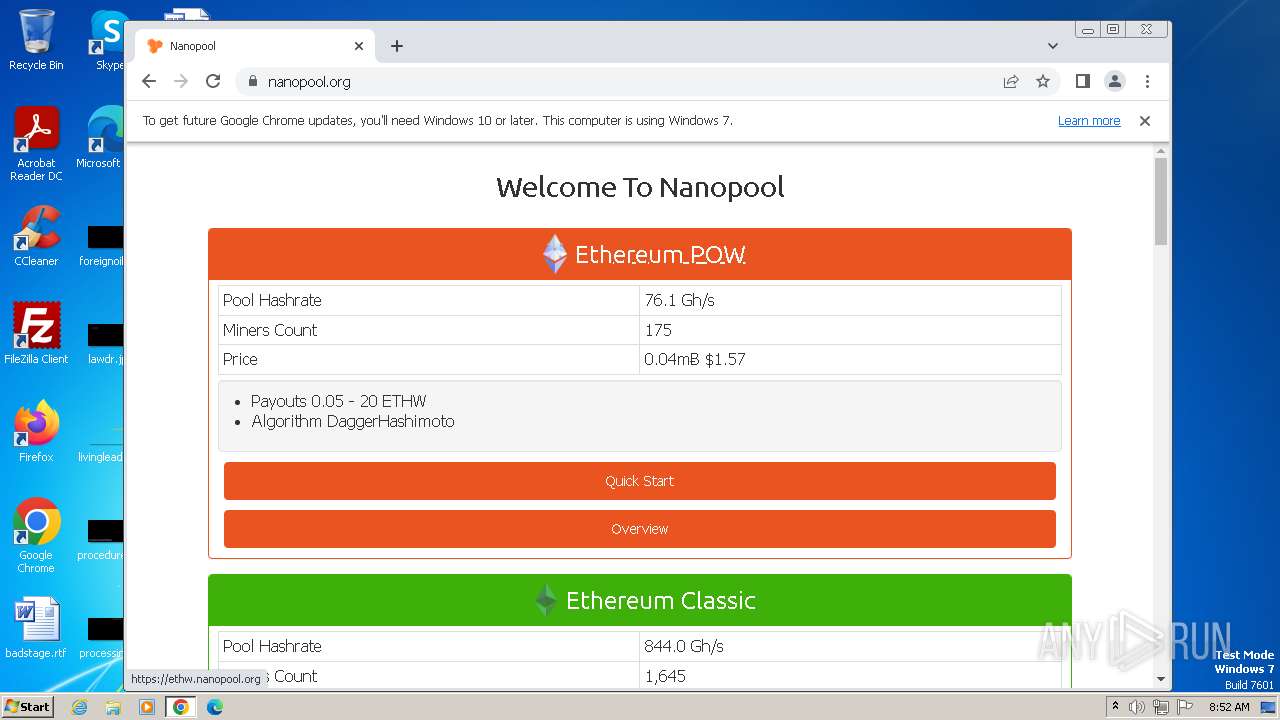Open the Ethereum Classic header link
This screenshot has width=1280, height=720.
coord(661,601)
